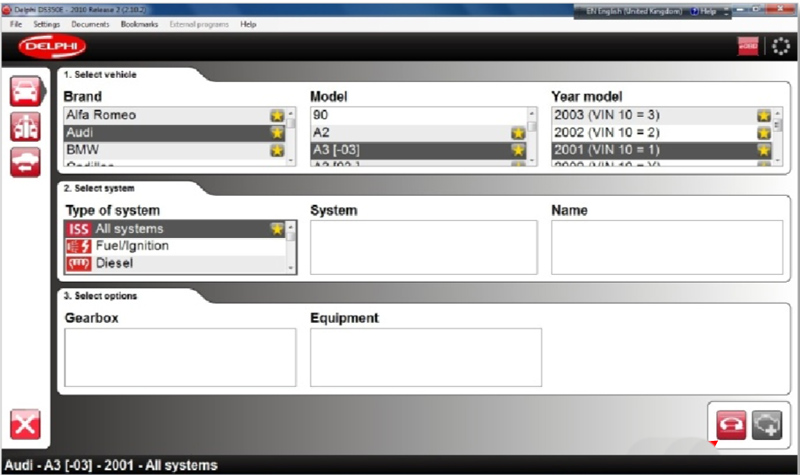Screen dimensions: 800x475
Task: Select Audi in Brand list
Action: 175,133
